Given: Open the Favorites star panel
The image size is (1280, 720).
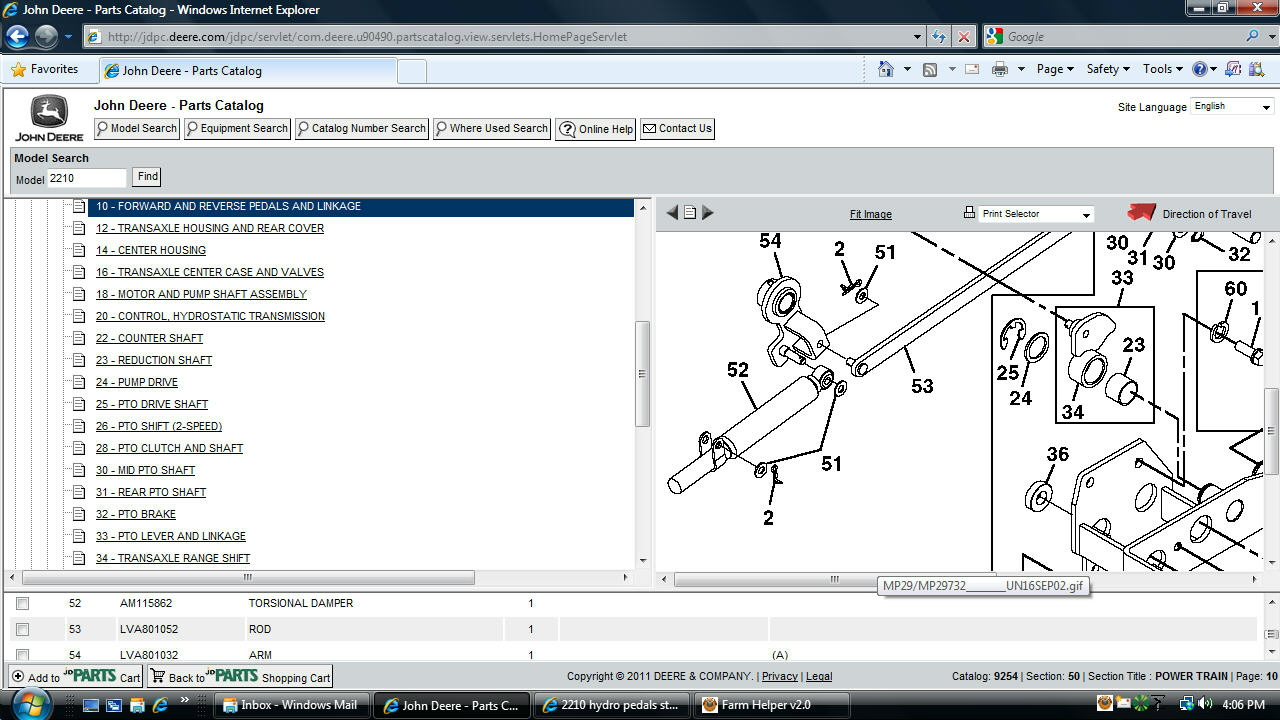Looking at the screenshot, I should pos(44,69).
